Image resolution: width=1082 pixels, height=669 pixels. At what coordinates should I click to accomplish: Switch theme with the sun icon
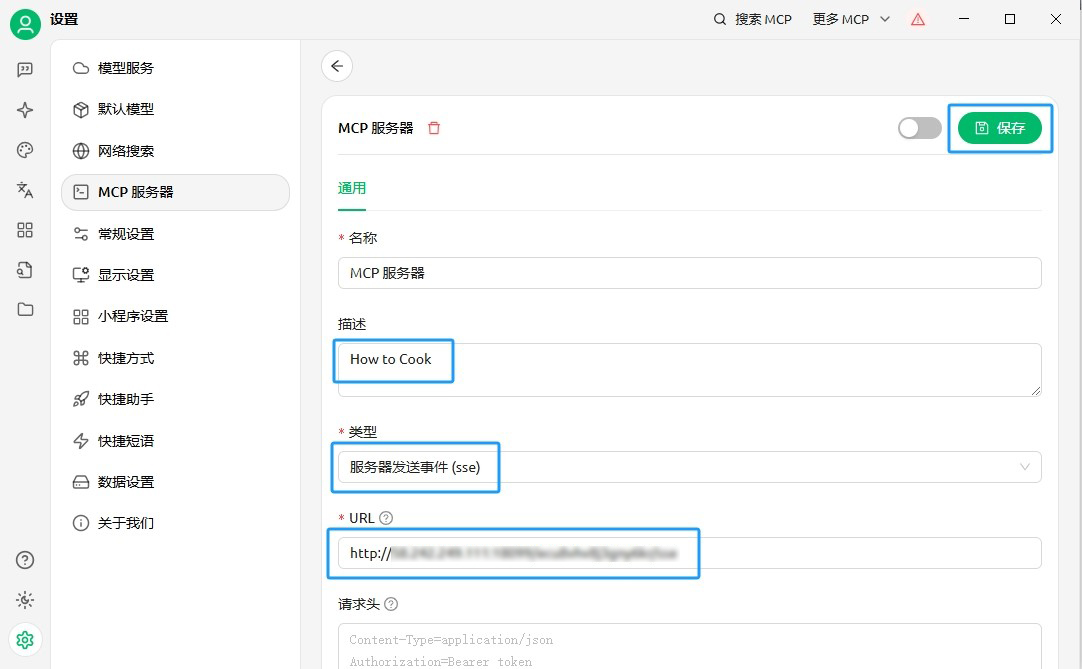[x=25, y=600]
